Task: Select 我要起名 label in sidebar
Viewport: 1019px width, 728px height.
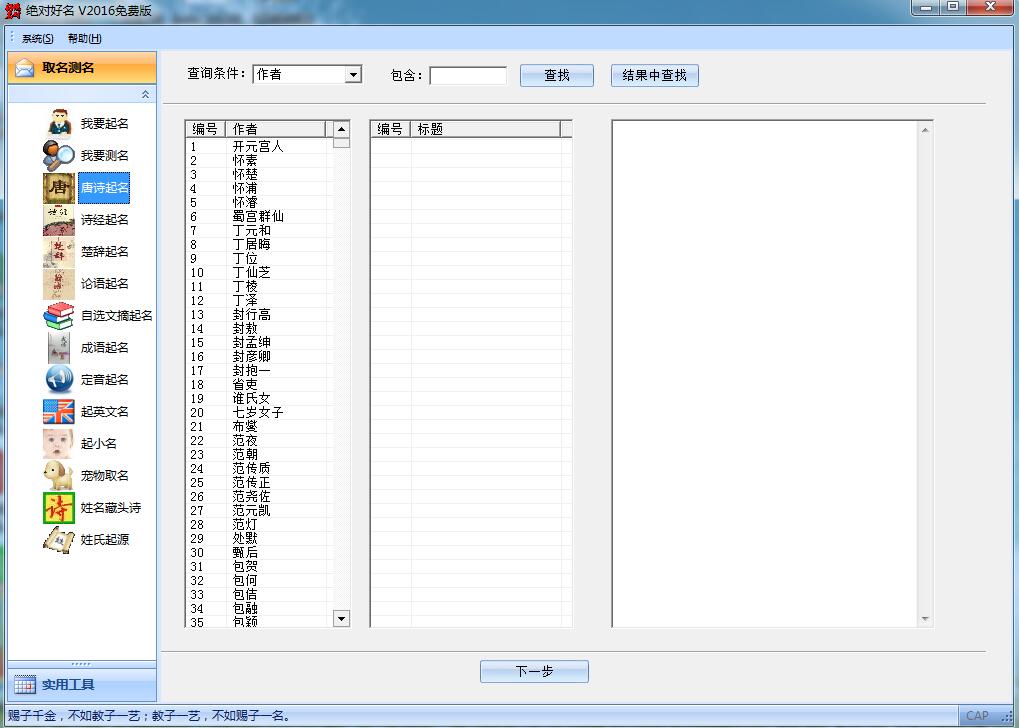Action: (105, 124)
